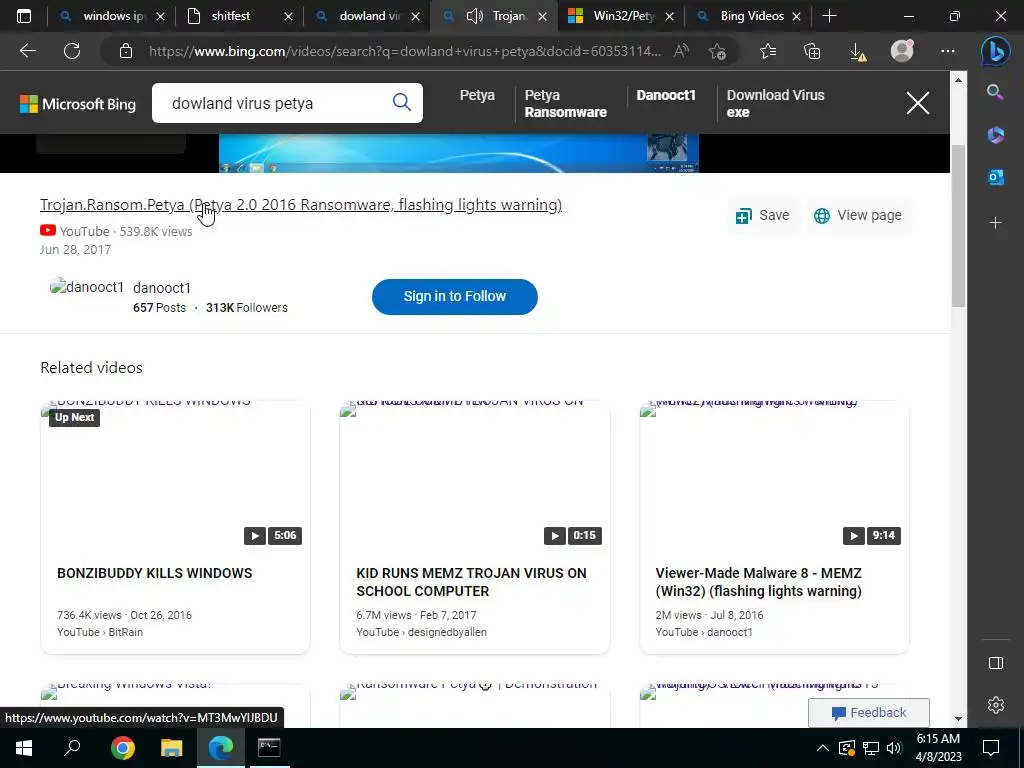Screen dimensions: 1024x768
Task: Mute the Trojan tab audio icon
Action: pyautogui.click(x=475, y=16)
